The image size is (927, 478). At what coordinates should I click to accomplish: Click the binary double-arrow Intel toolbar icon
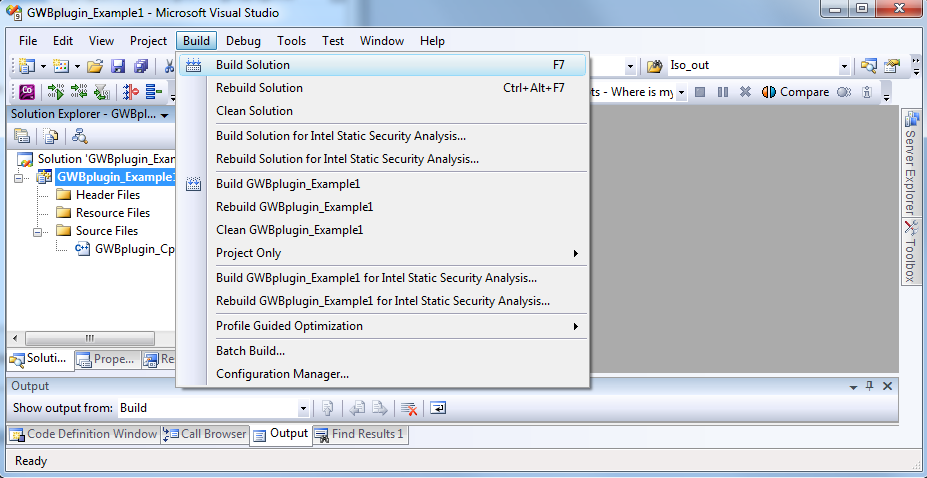(79, 92)
